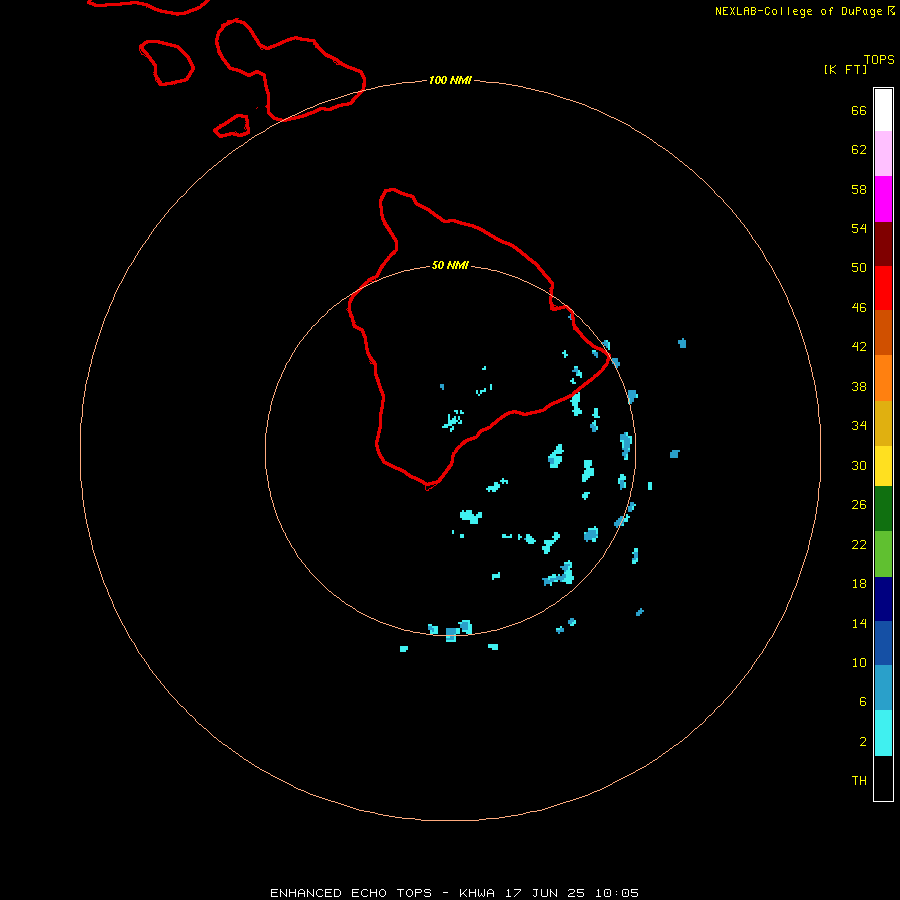Viewport: 900px width, 900px height.
Task: Choose the dark orange legend swatch
Action: pos(883,332)
